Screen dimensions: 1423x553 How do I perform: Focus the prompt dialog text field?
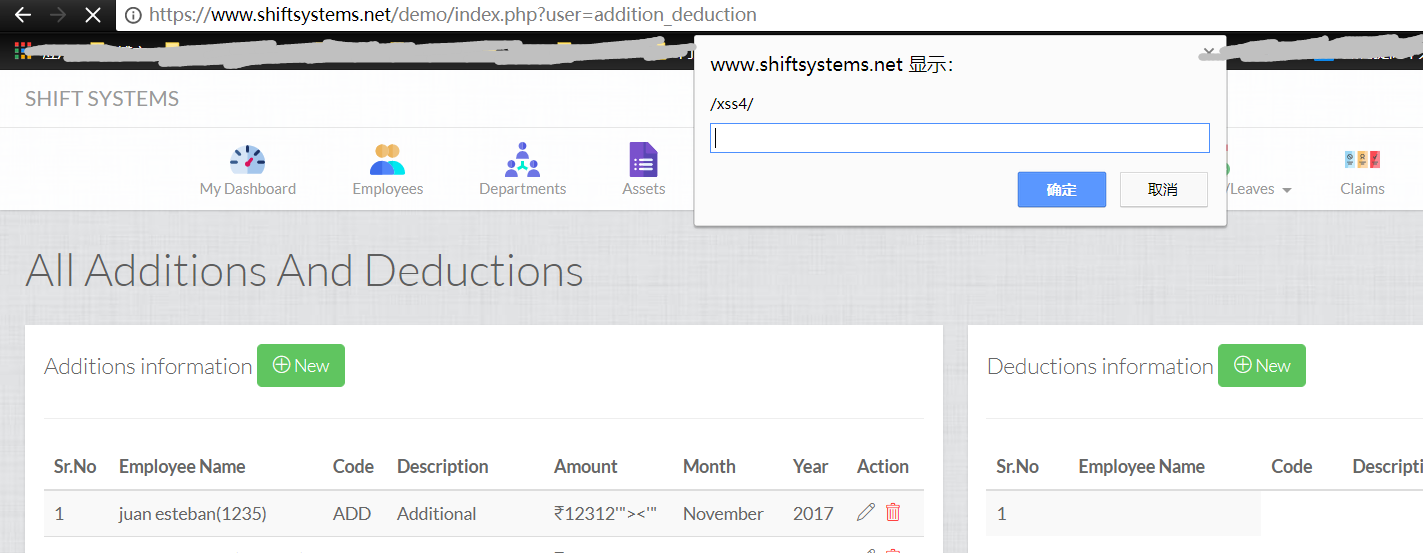[x=960, y=138]
